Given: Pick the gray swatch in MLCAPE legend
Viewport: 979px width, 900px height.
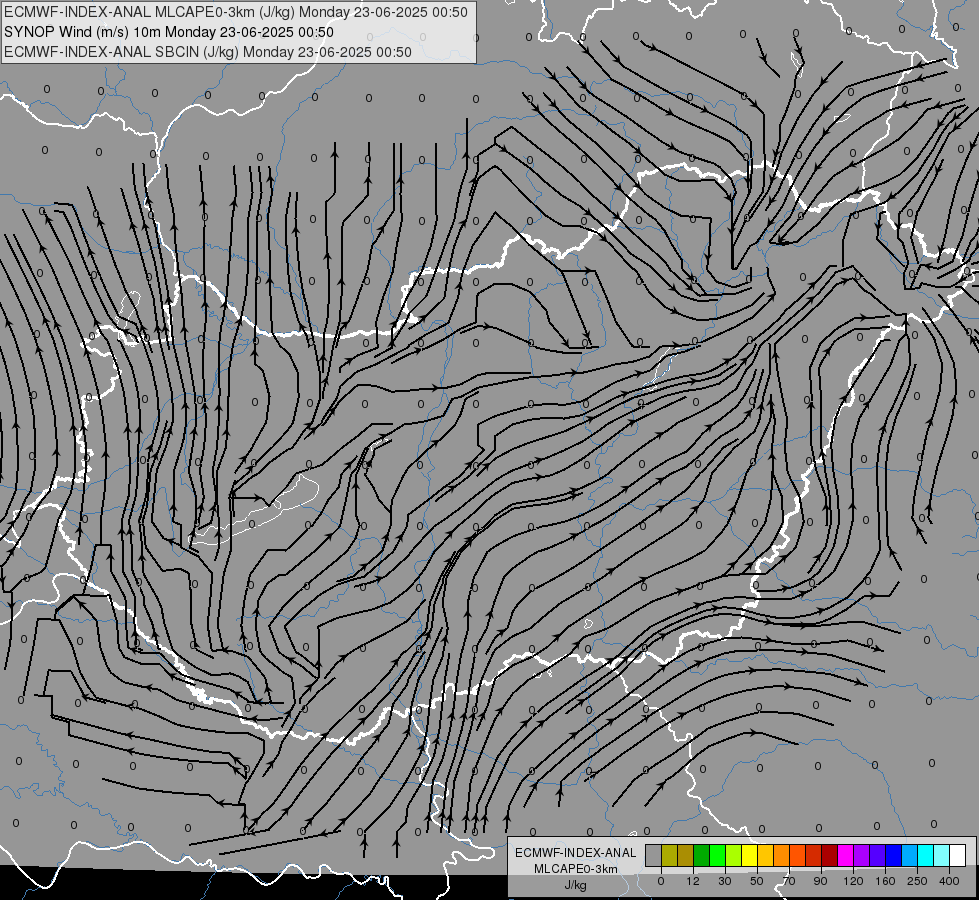Looking at the screenshot, I should tap(654, 855).
